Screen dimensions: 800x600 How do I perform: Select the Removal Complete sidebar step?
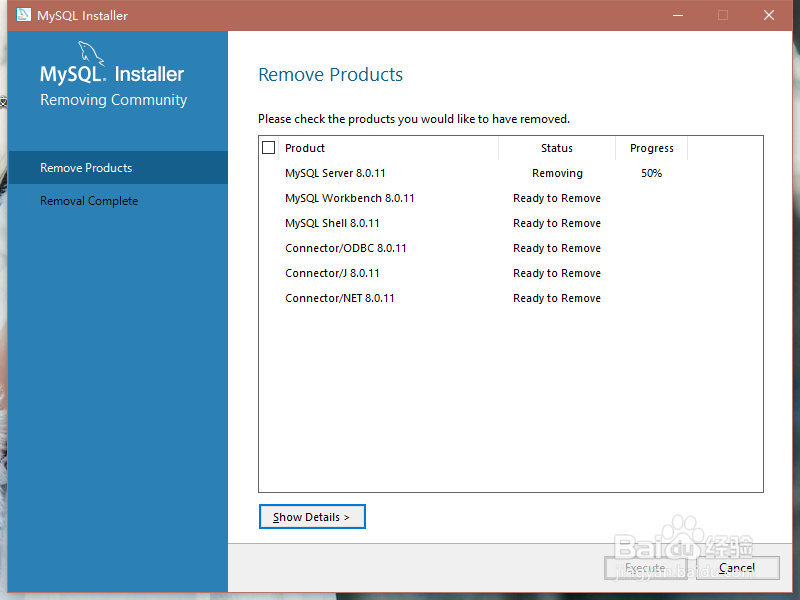[x=118, y=201]
